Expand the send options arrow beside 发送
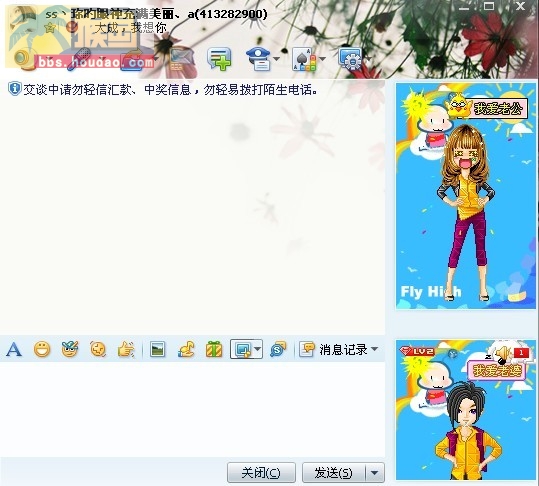 point(375,473)
